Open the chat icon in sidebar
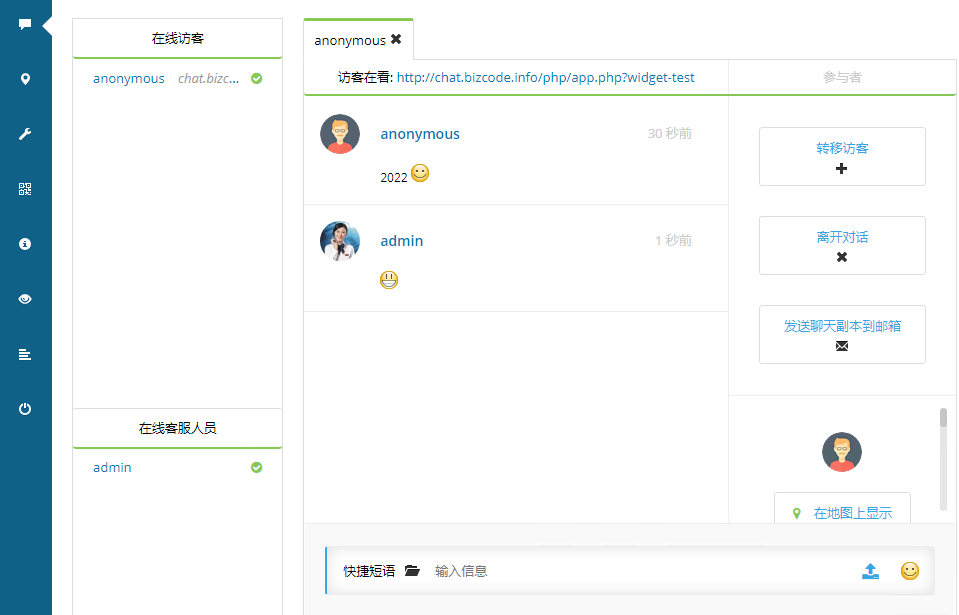959x615 pixels. (x=24, y=24)
